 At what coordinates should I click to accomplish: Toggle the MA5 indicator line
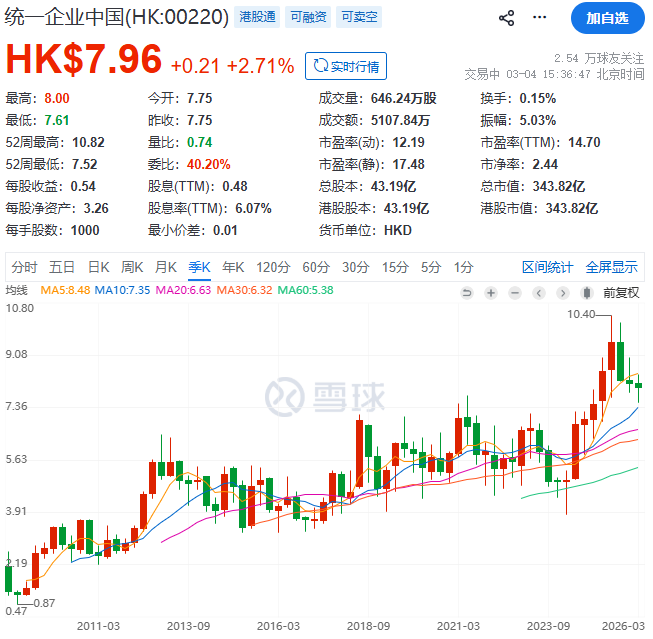point(65,290)
